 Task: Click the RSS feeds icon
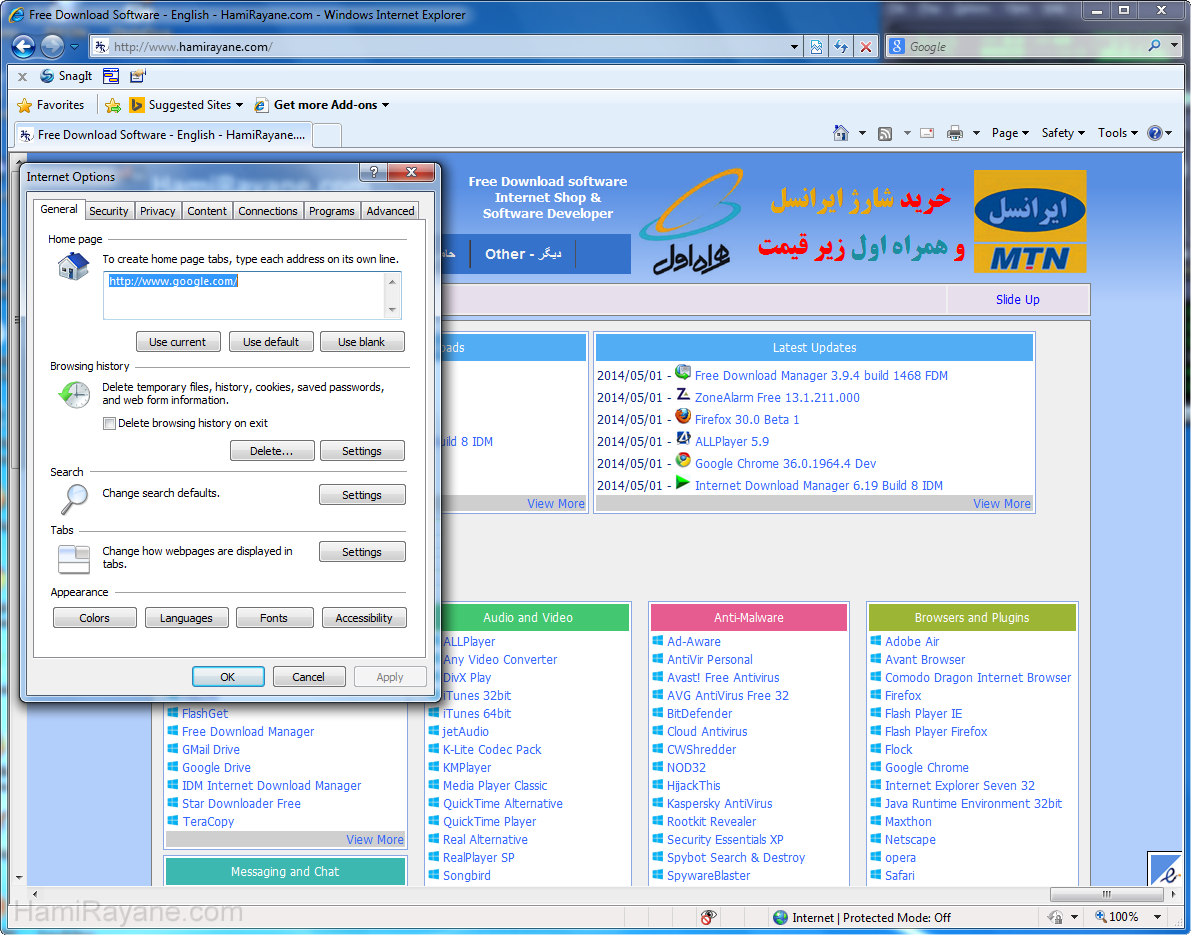(x=885, y=134)
